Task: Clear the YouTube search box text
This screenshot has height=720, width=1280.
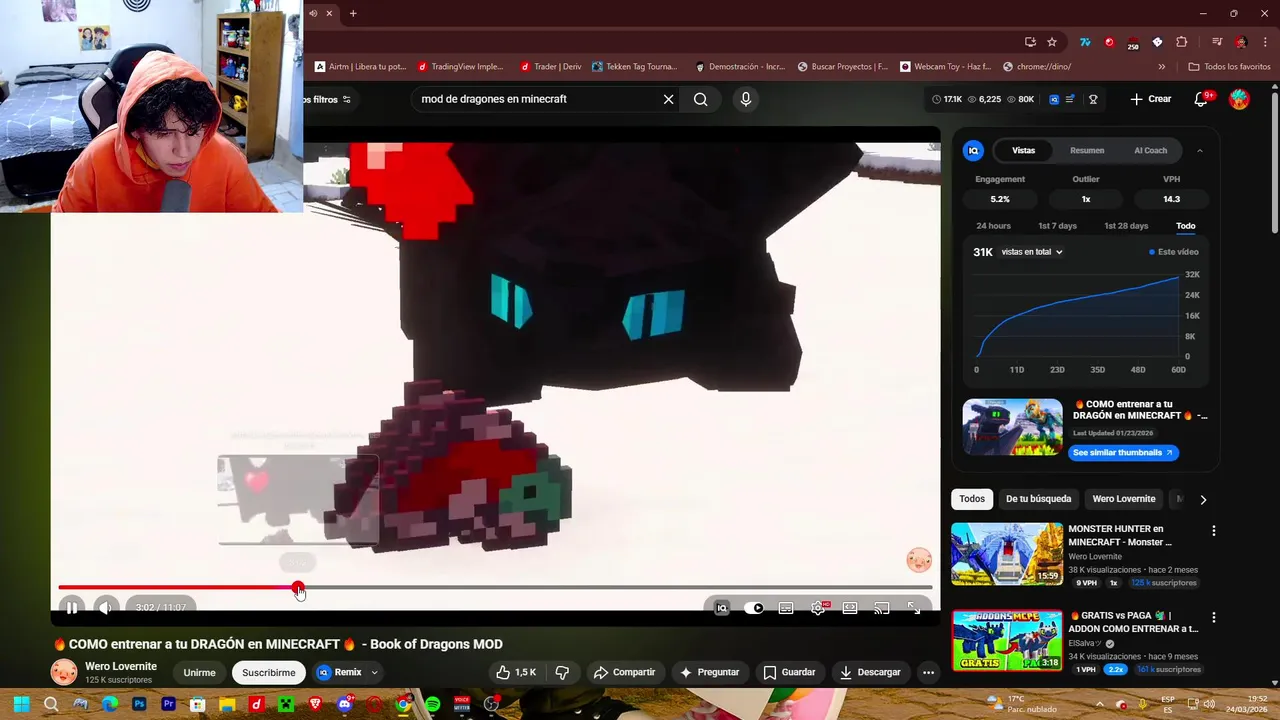Action: (668, 99)
